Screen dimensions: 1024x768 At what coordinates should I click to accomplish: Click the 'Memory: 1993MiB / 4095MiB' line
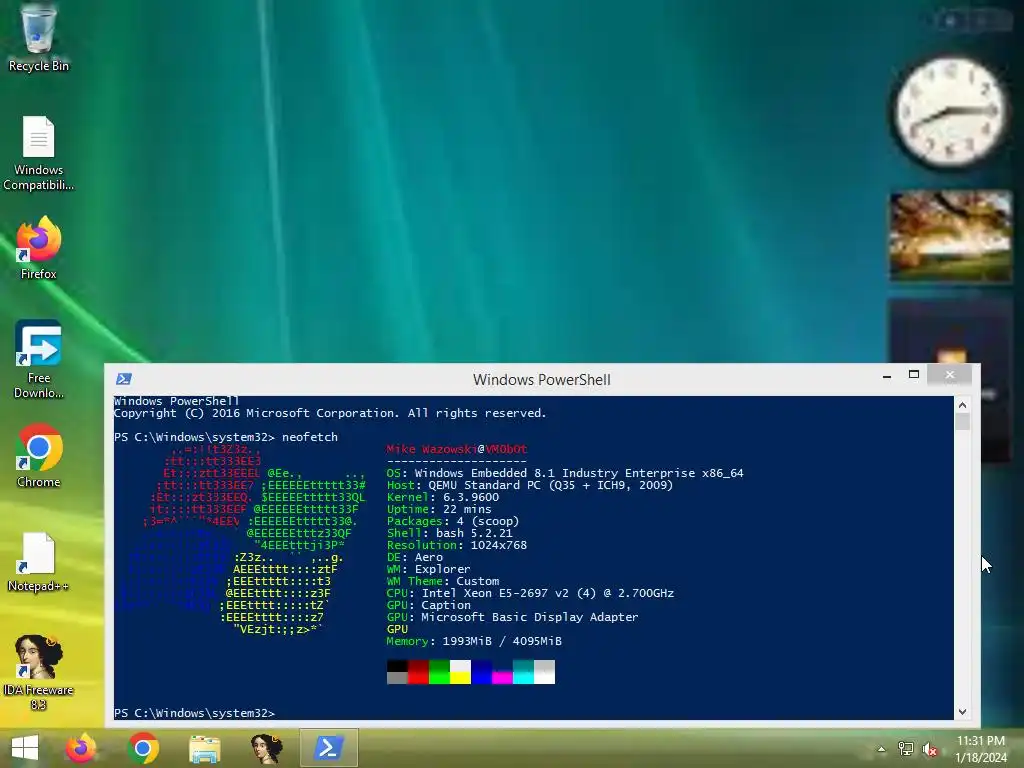[474, 641]
